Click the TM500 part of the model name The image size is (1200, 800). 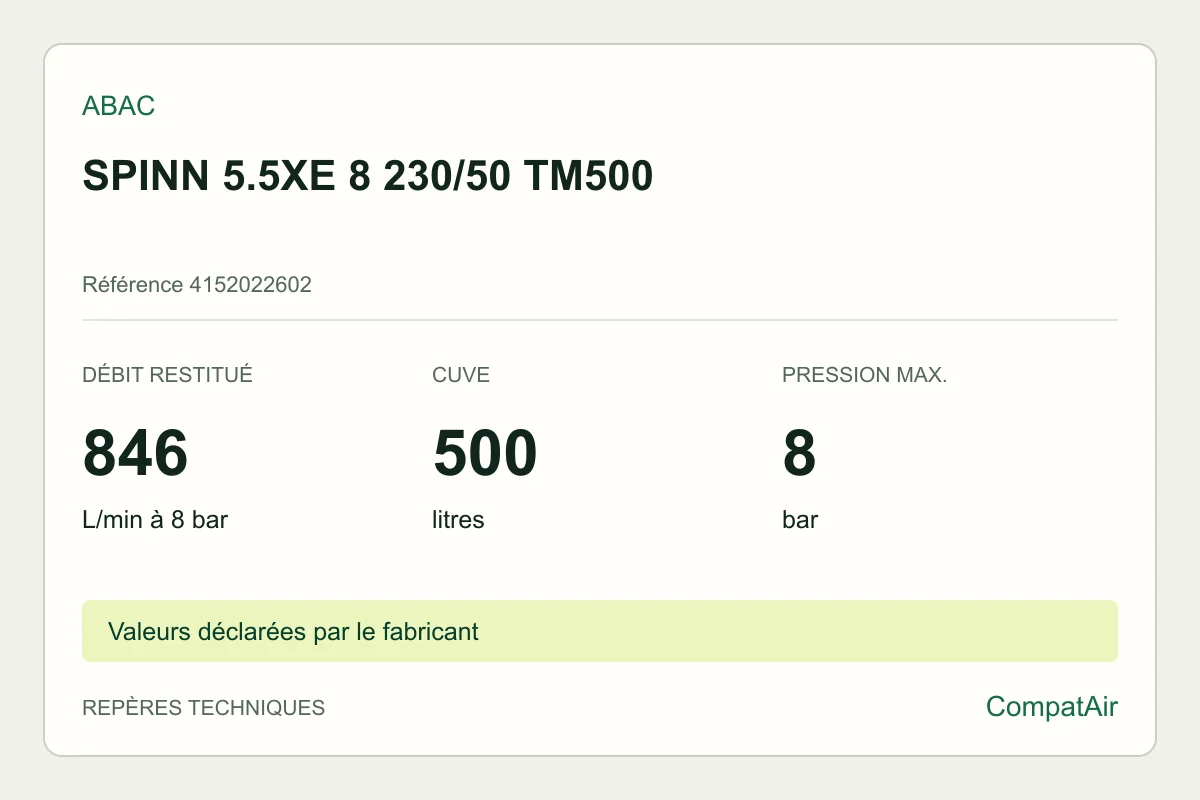(x=589, y=176)
